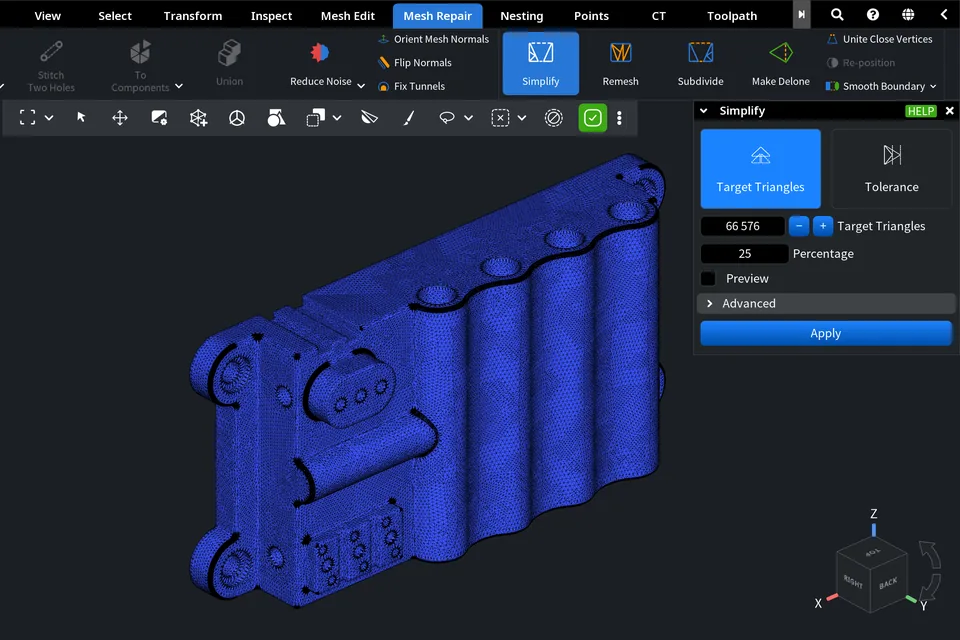Click Flip Normals
The width and height of the screenshot is (960, 640).
[x=415, y=62]
